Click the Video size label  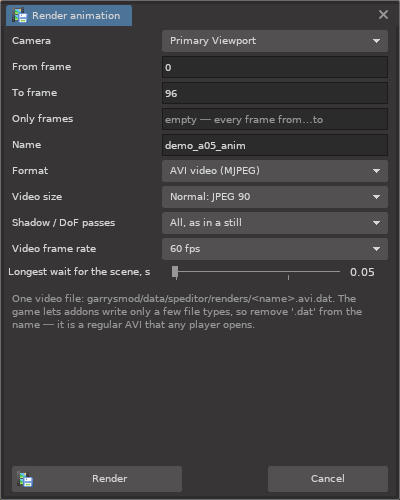point(37,197)
